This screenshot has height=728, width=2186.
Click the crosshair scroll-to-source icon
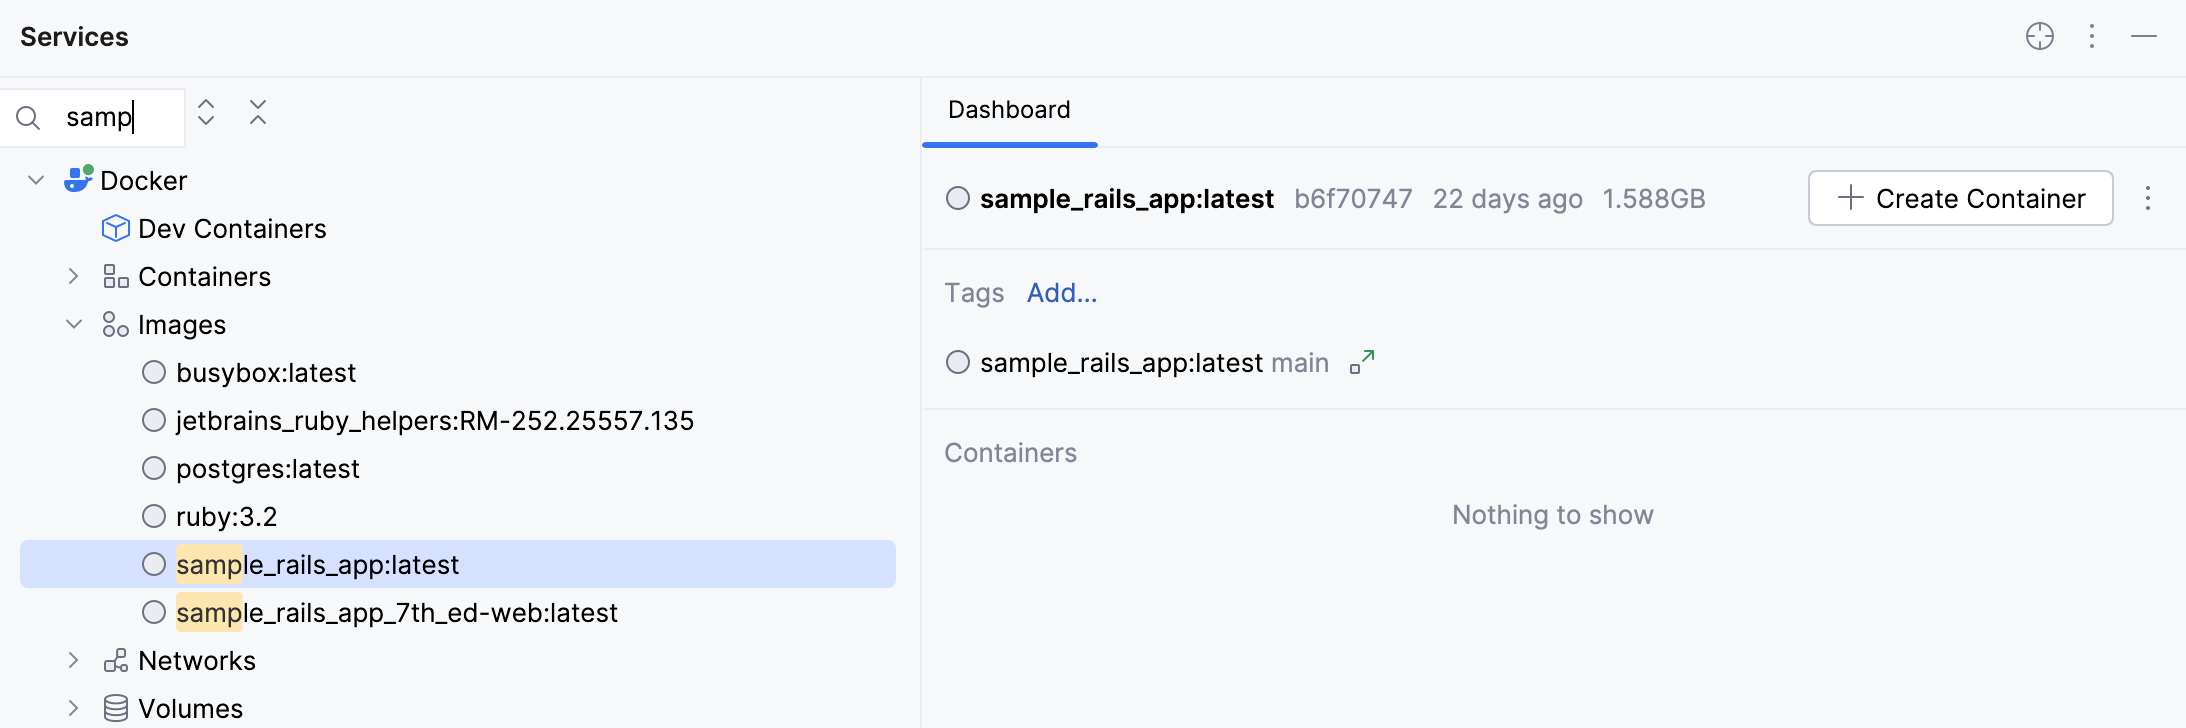pyautogui.click(x=2040, y=36)
